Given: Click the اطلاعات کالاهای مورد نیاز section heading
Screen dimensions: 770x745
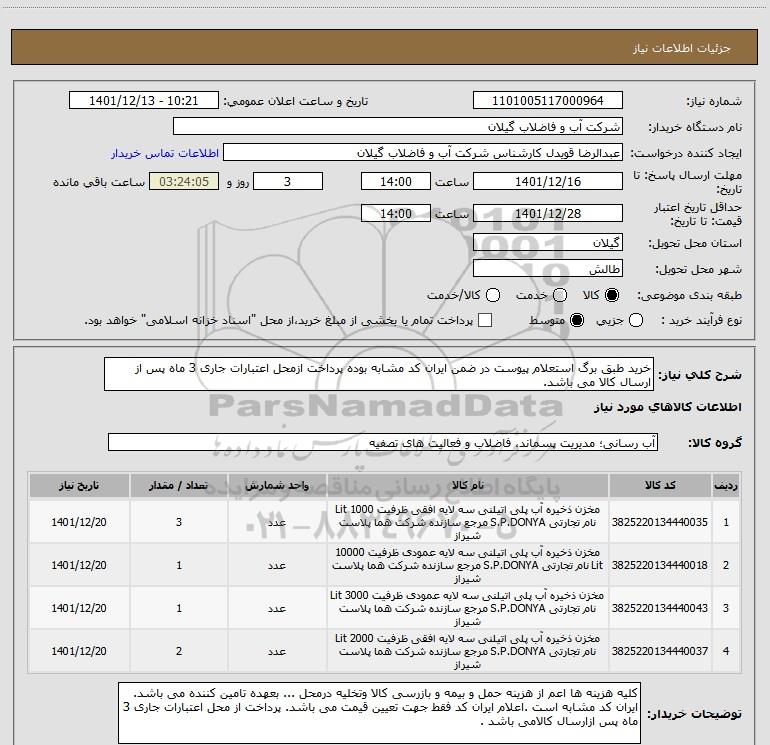Looking at the screenshot, I should coord(668,407).
